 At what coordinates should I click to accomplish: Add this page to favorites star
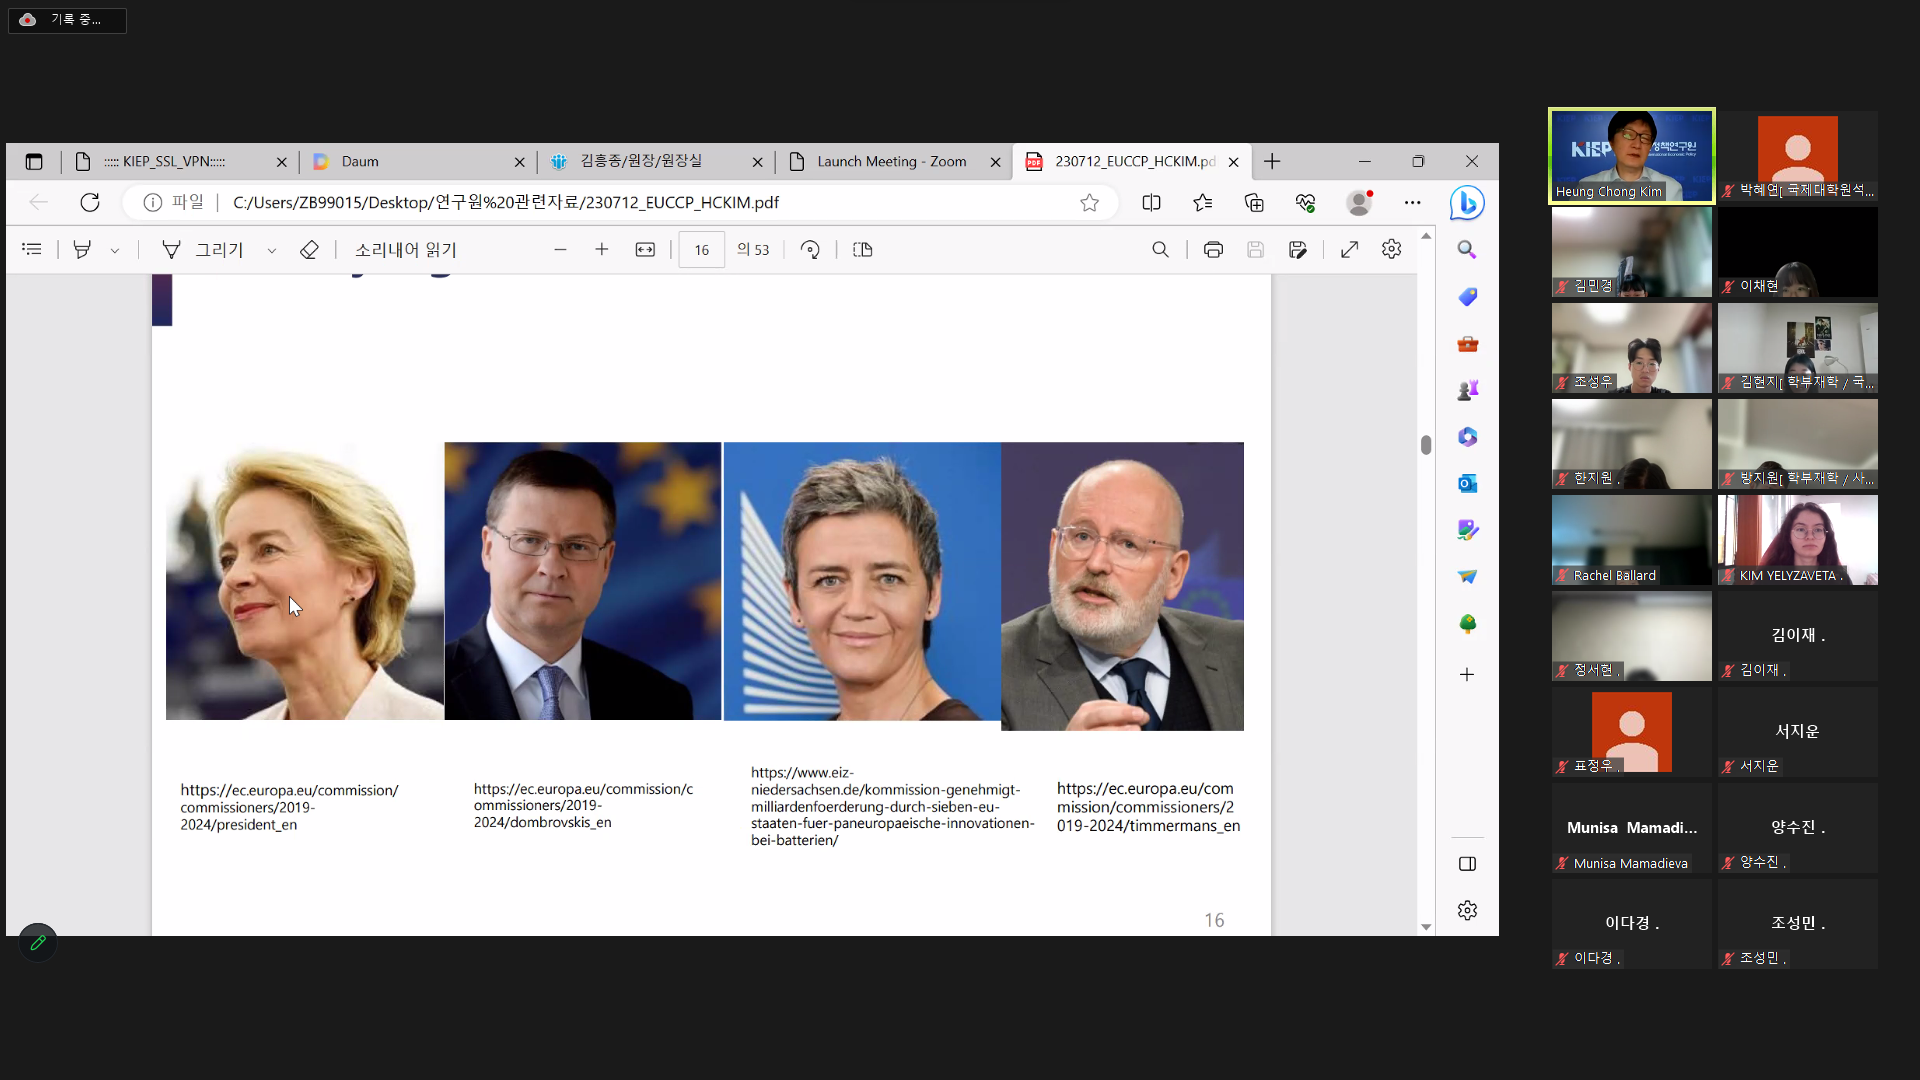tap(1089, 203)
